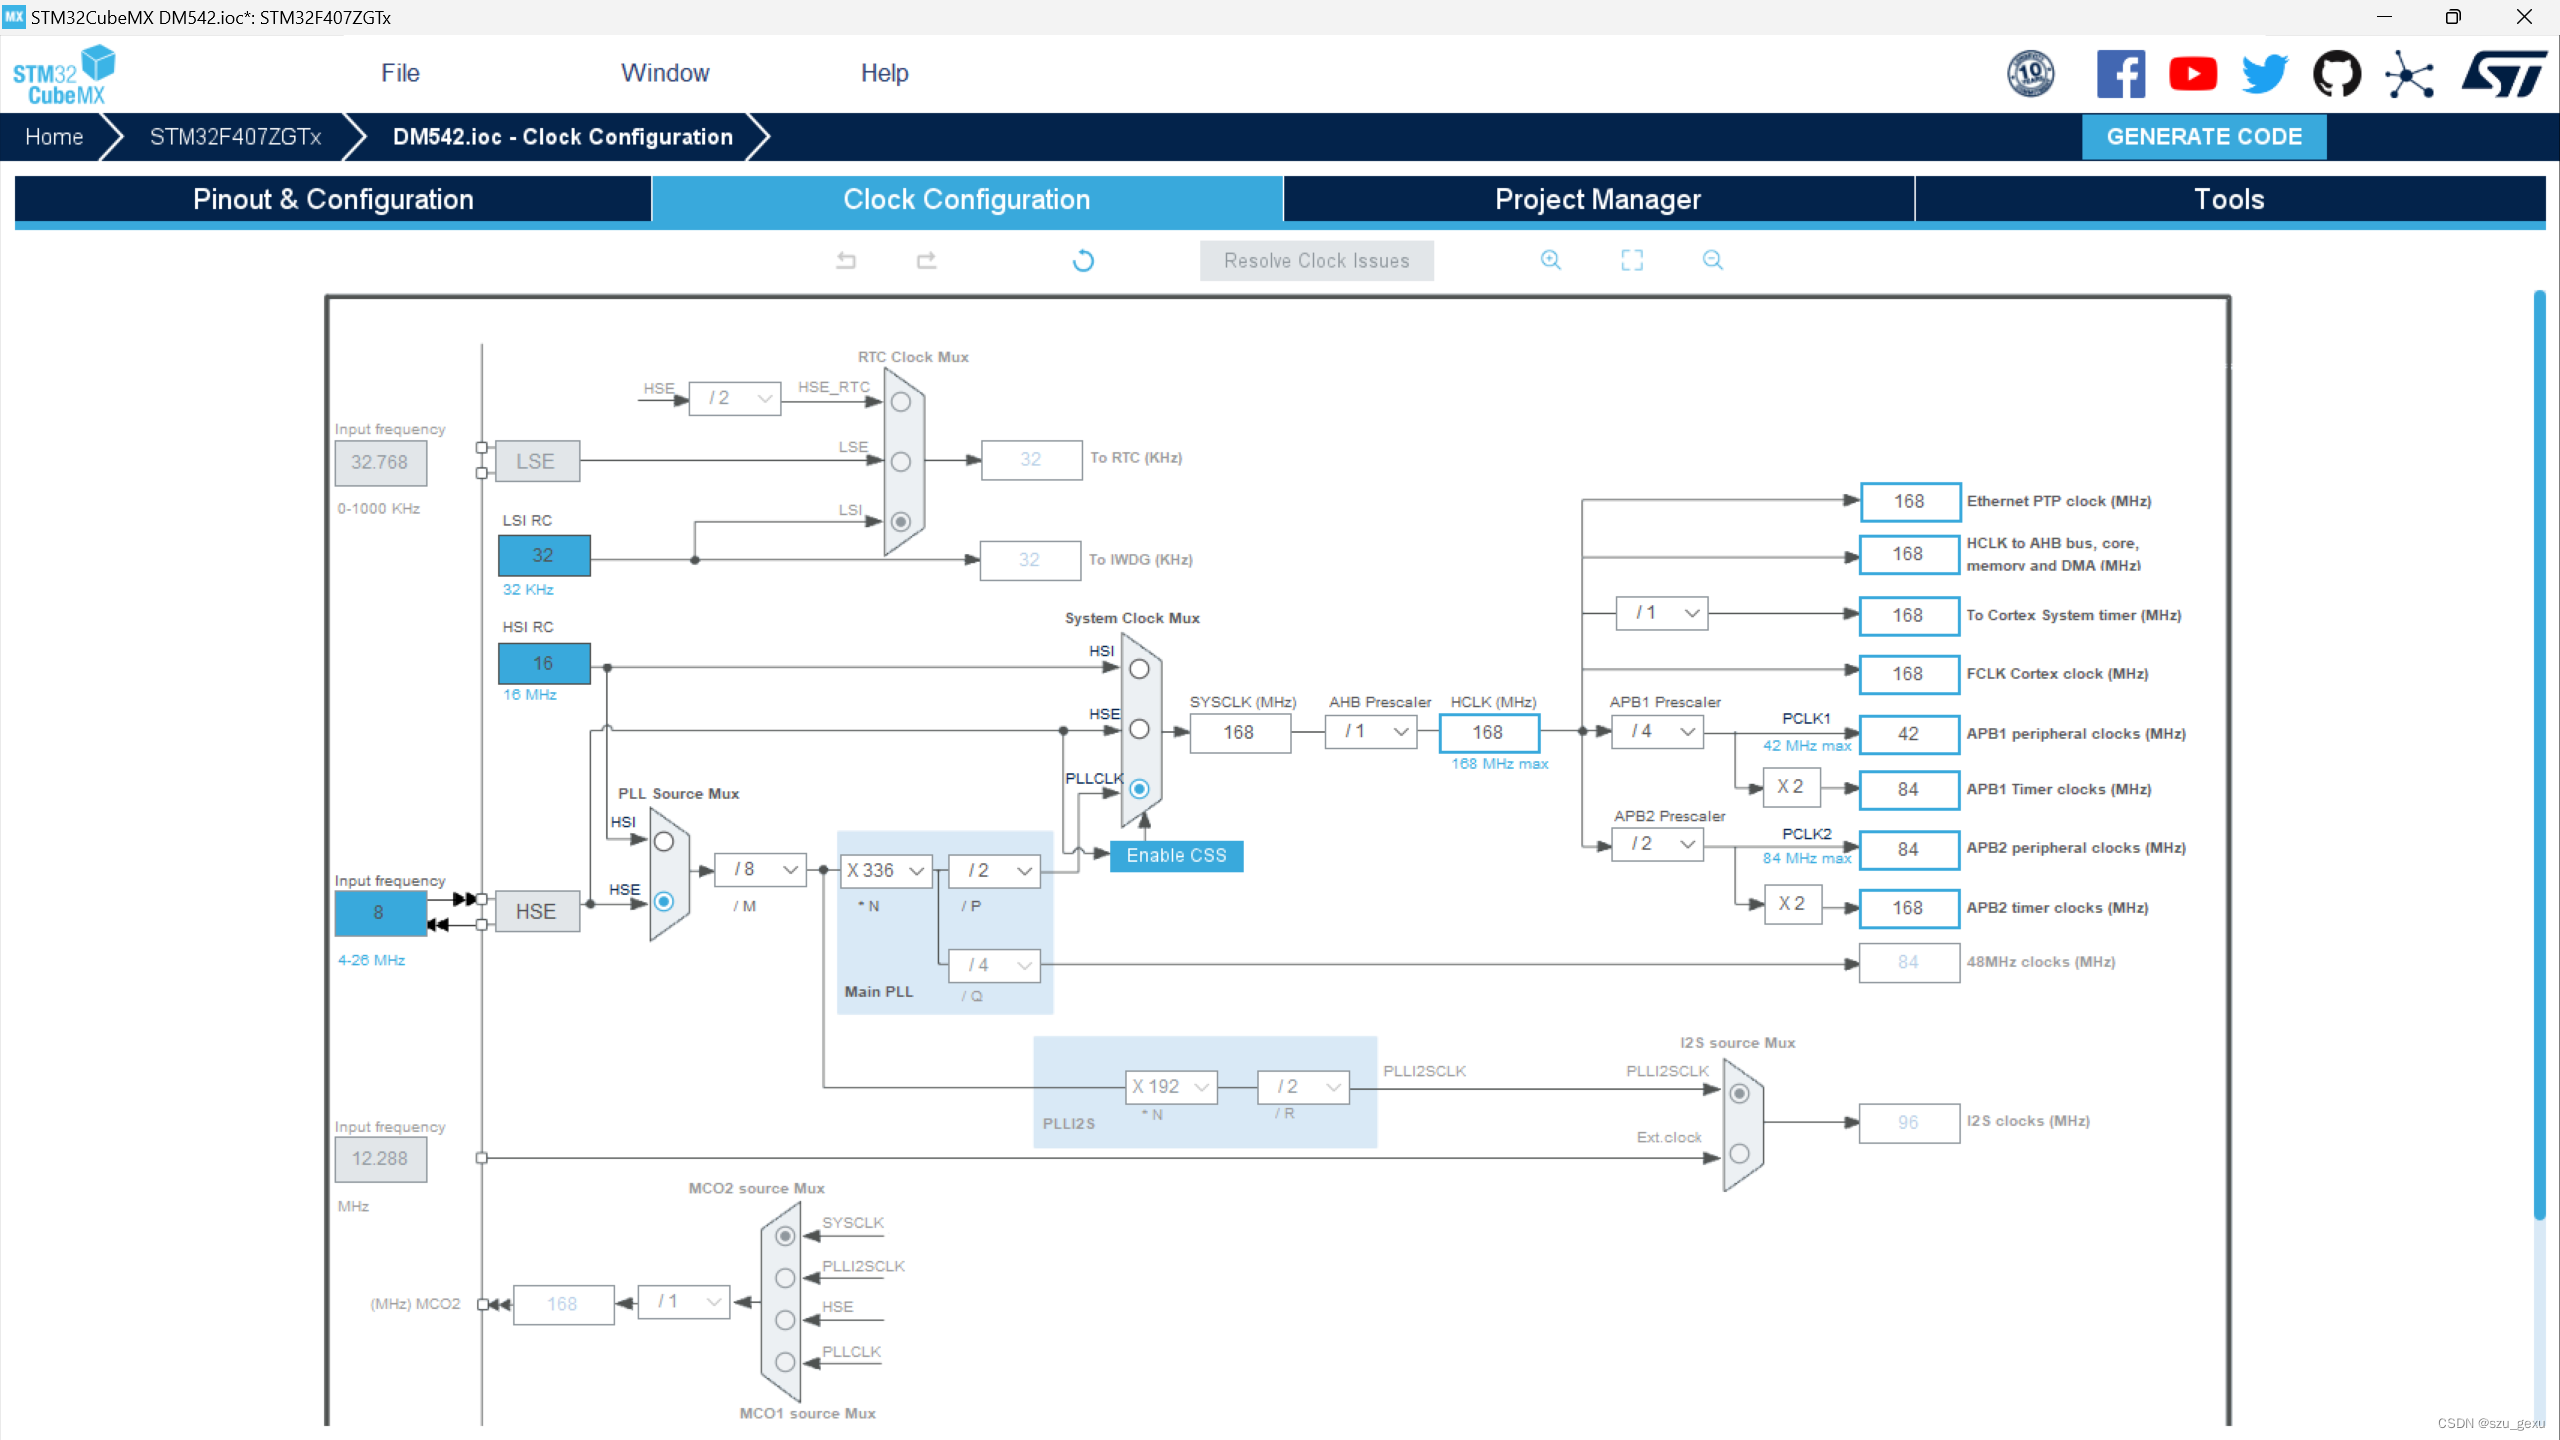2560x1440 pixels.
Task: Click the HCLK (MHz) input field
Action: [1488, 732]
